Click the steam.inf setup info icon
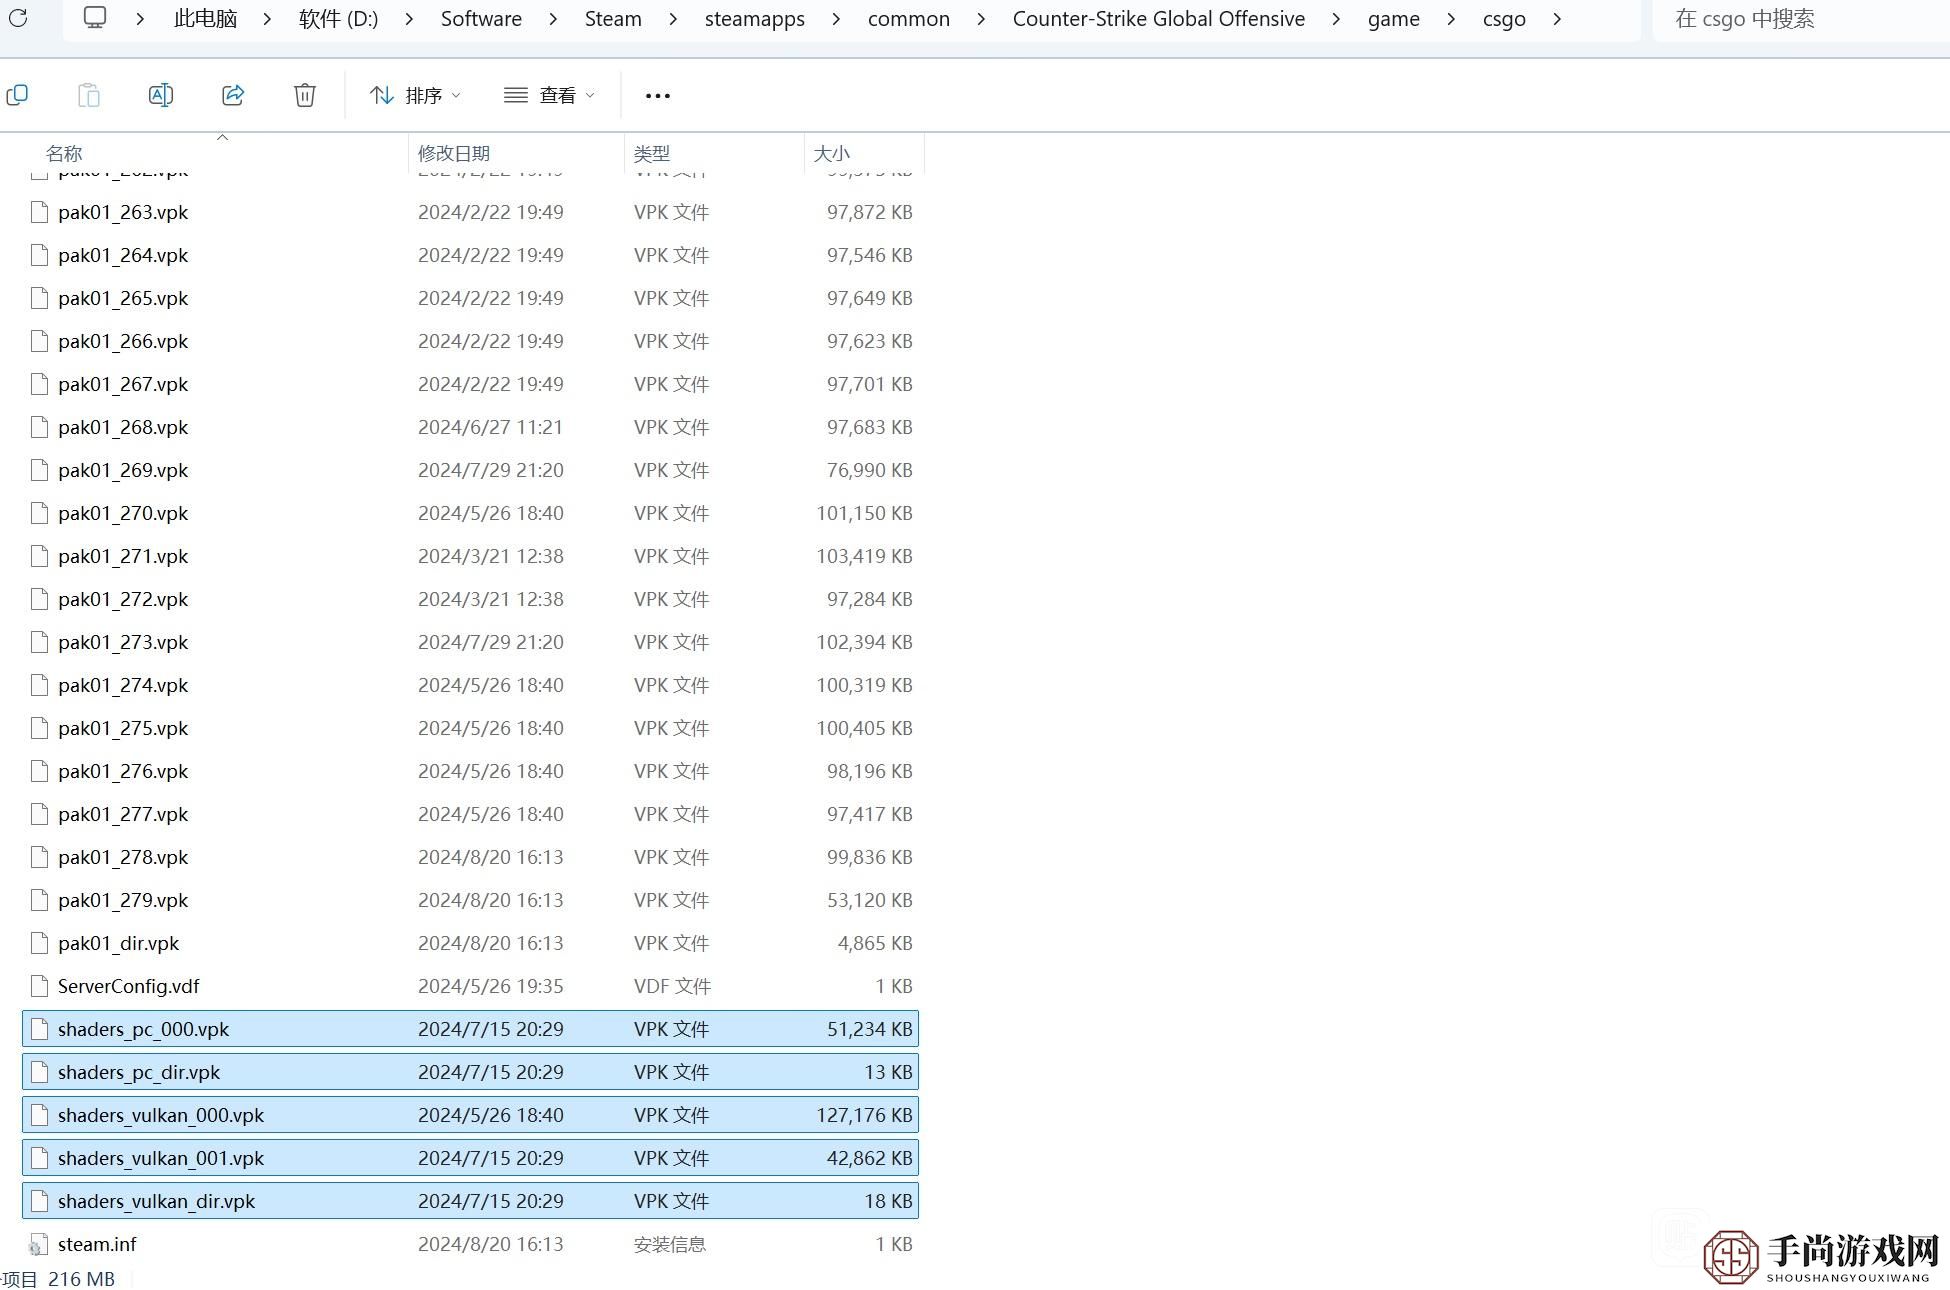Image resolution: width=1950 pixels, height=1290 pixels. [x=39, y=1244]
